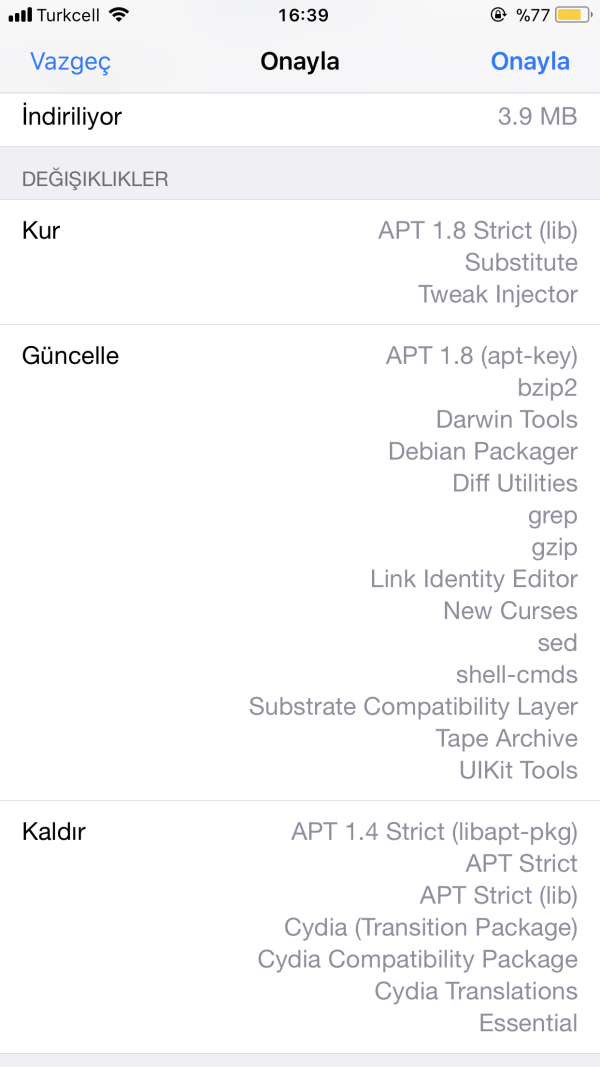Select the Cydia Translations entry
The height and width of the screenshot is (1067, 600).
[x=476, y=991]
